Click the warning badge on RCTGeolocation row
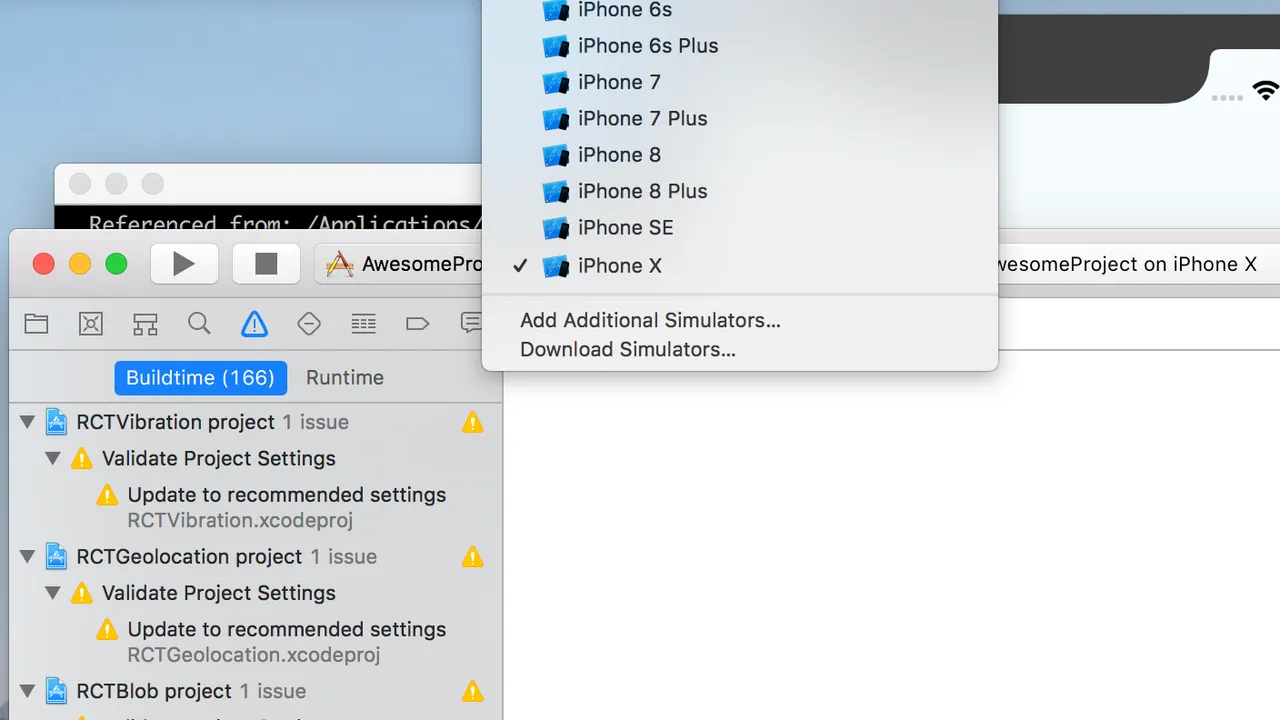Viewport: 1280px width, 720px height. (473, 557)
